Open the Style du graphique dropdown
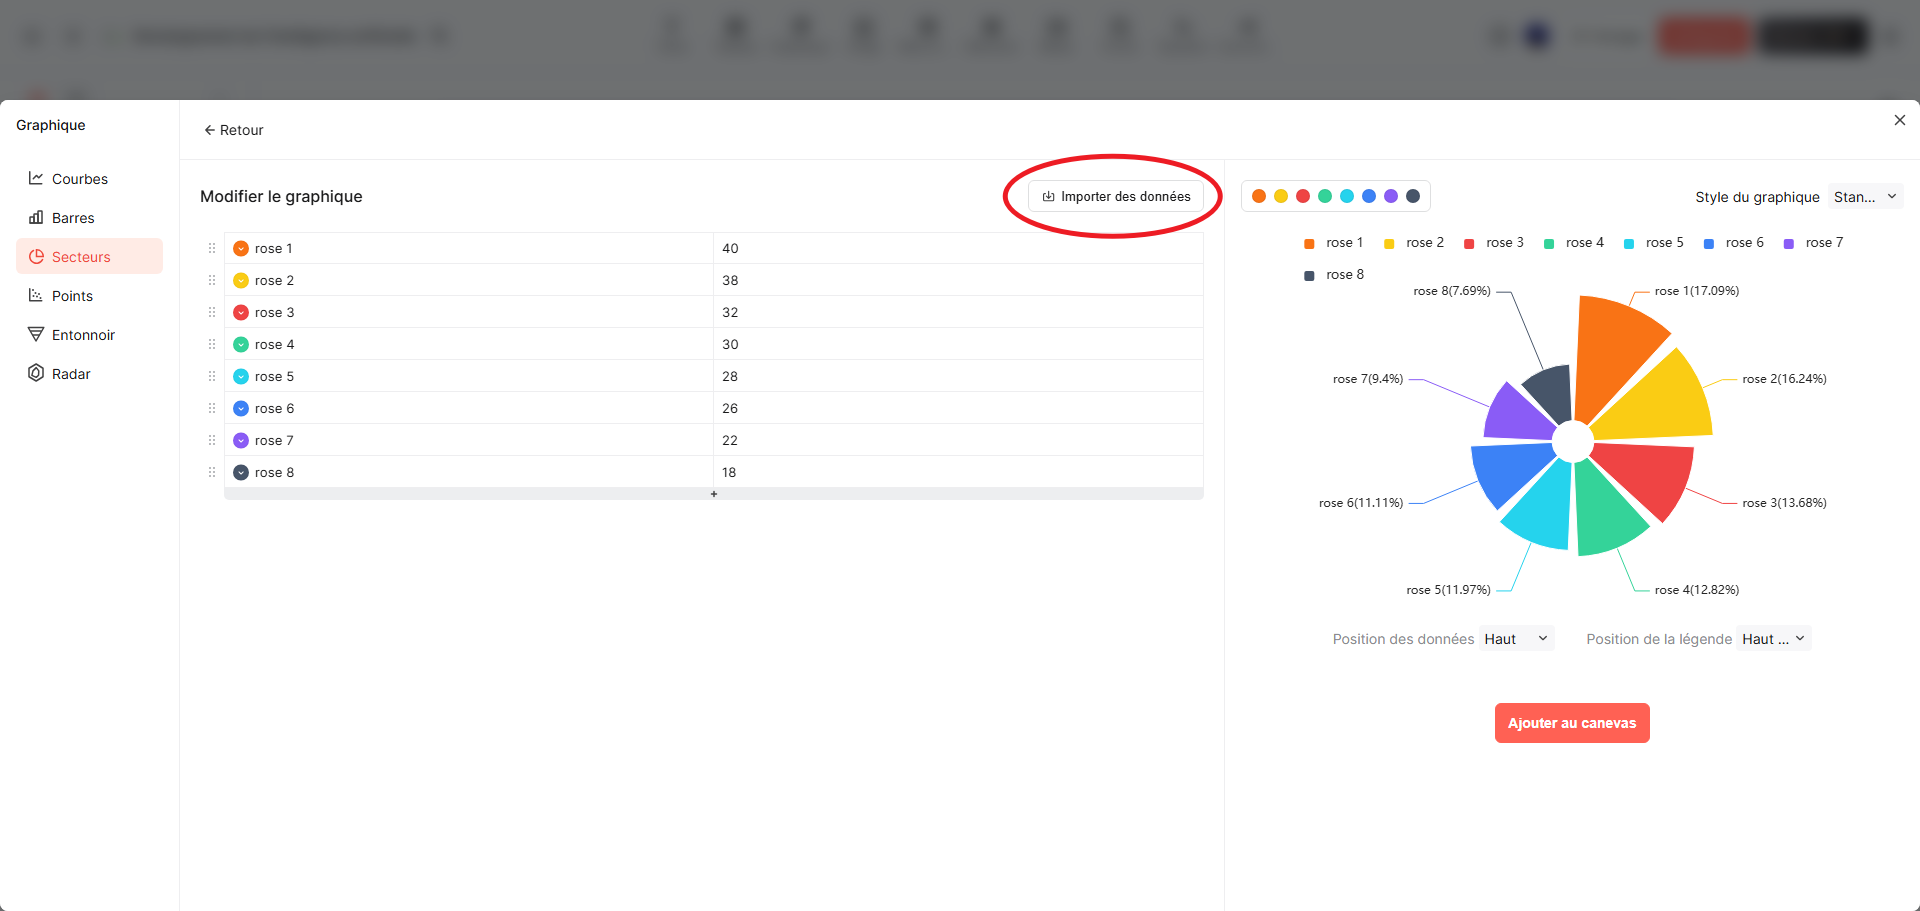This screenshot has height=911, width=1920. coord(1865,197)
